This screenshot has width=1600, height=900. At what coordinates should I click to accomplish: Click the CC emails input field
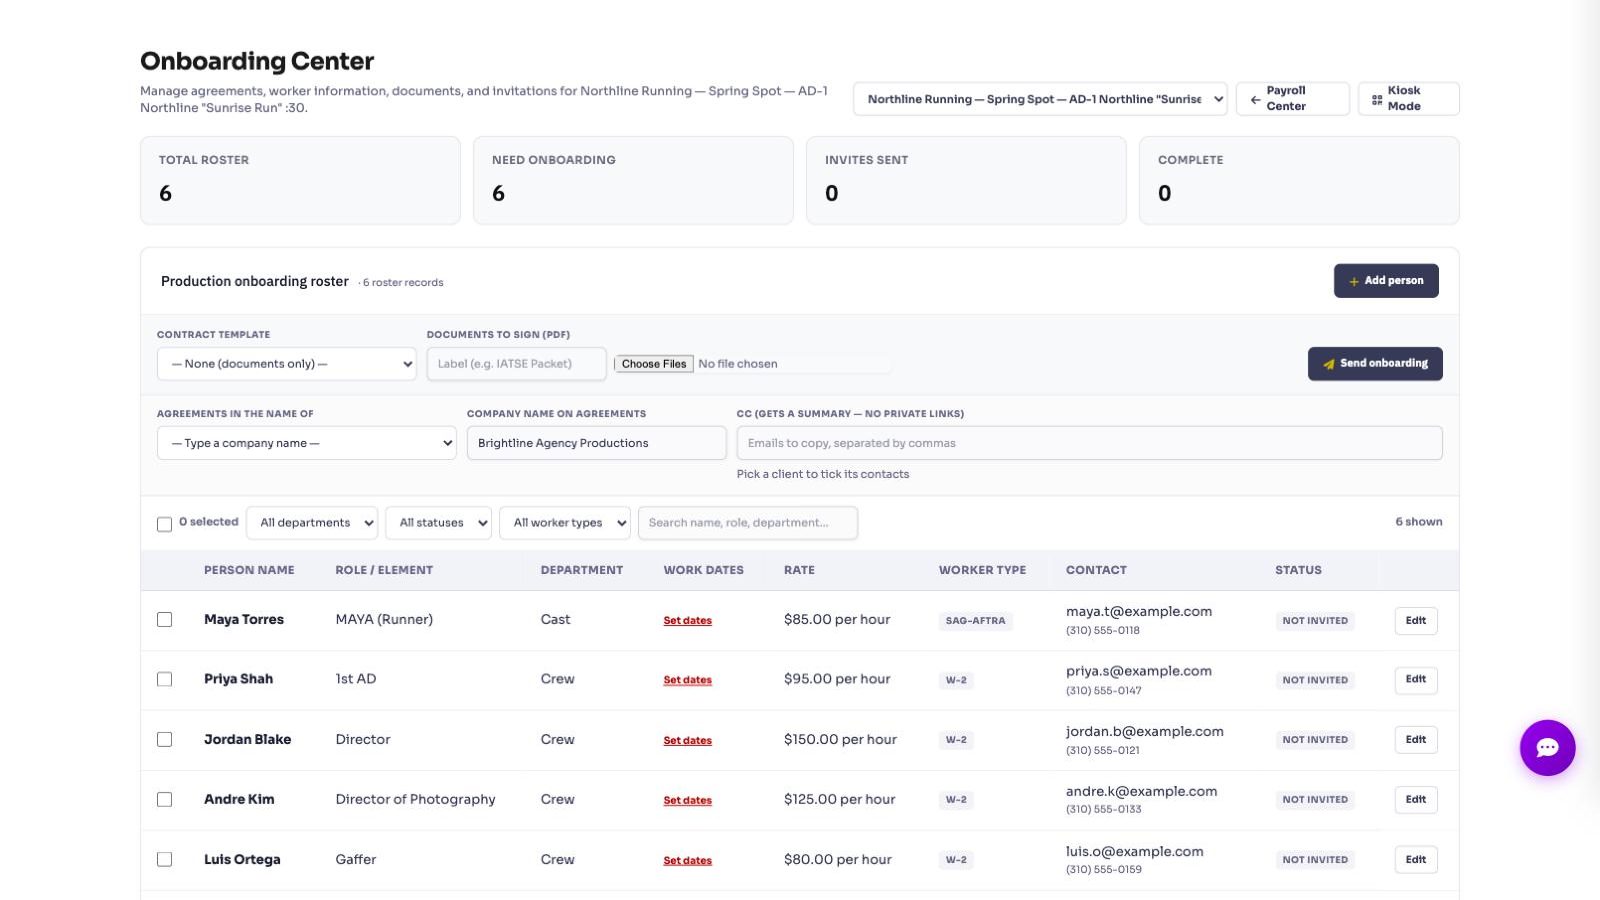[x=1090, y=443]
